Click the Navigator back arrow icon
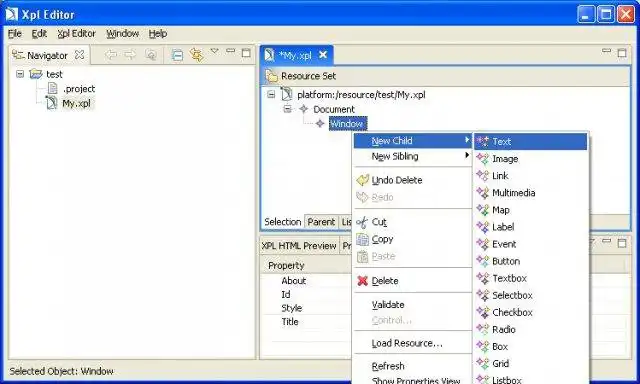This screenshot has height=384, width=640. [111, 54]
